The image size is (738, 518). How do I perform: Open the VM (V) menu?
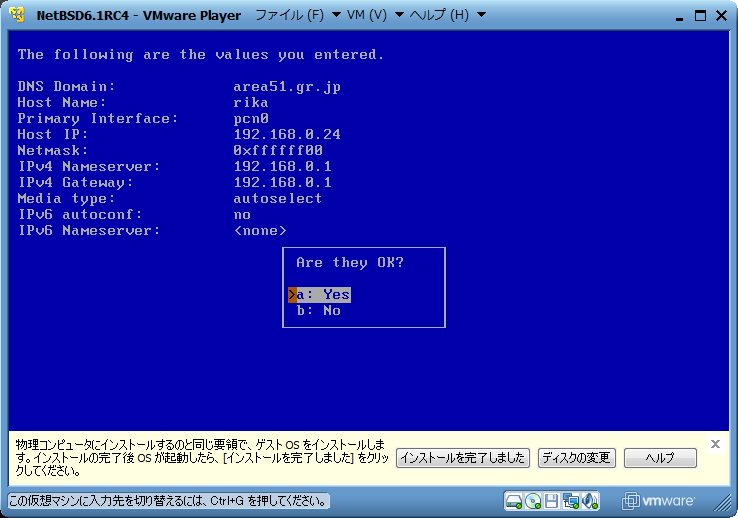pyautogui.click(x=367, y=15)
